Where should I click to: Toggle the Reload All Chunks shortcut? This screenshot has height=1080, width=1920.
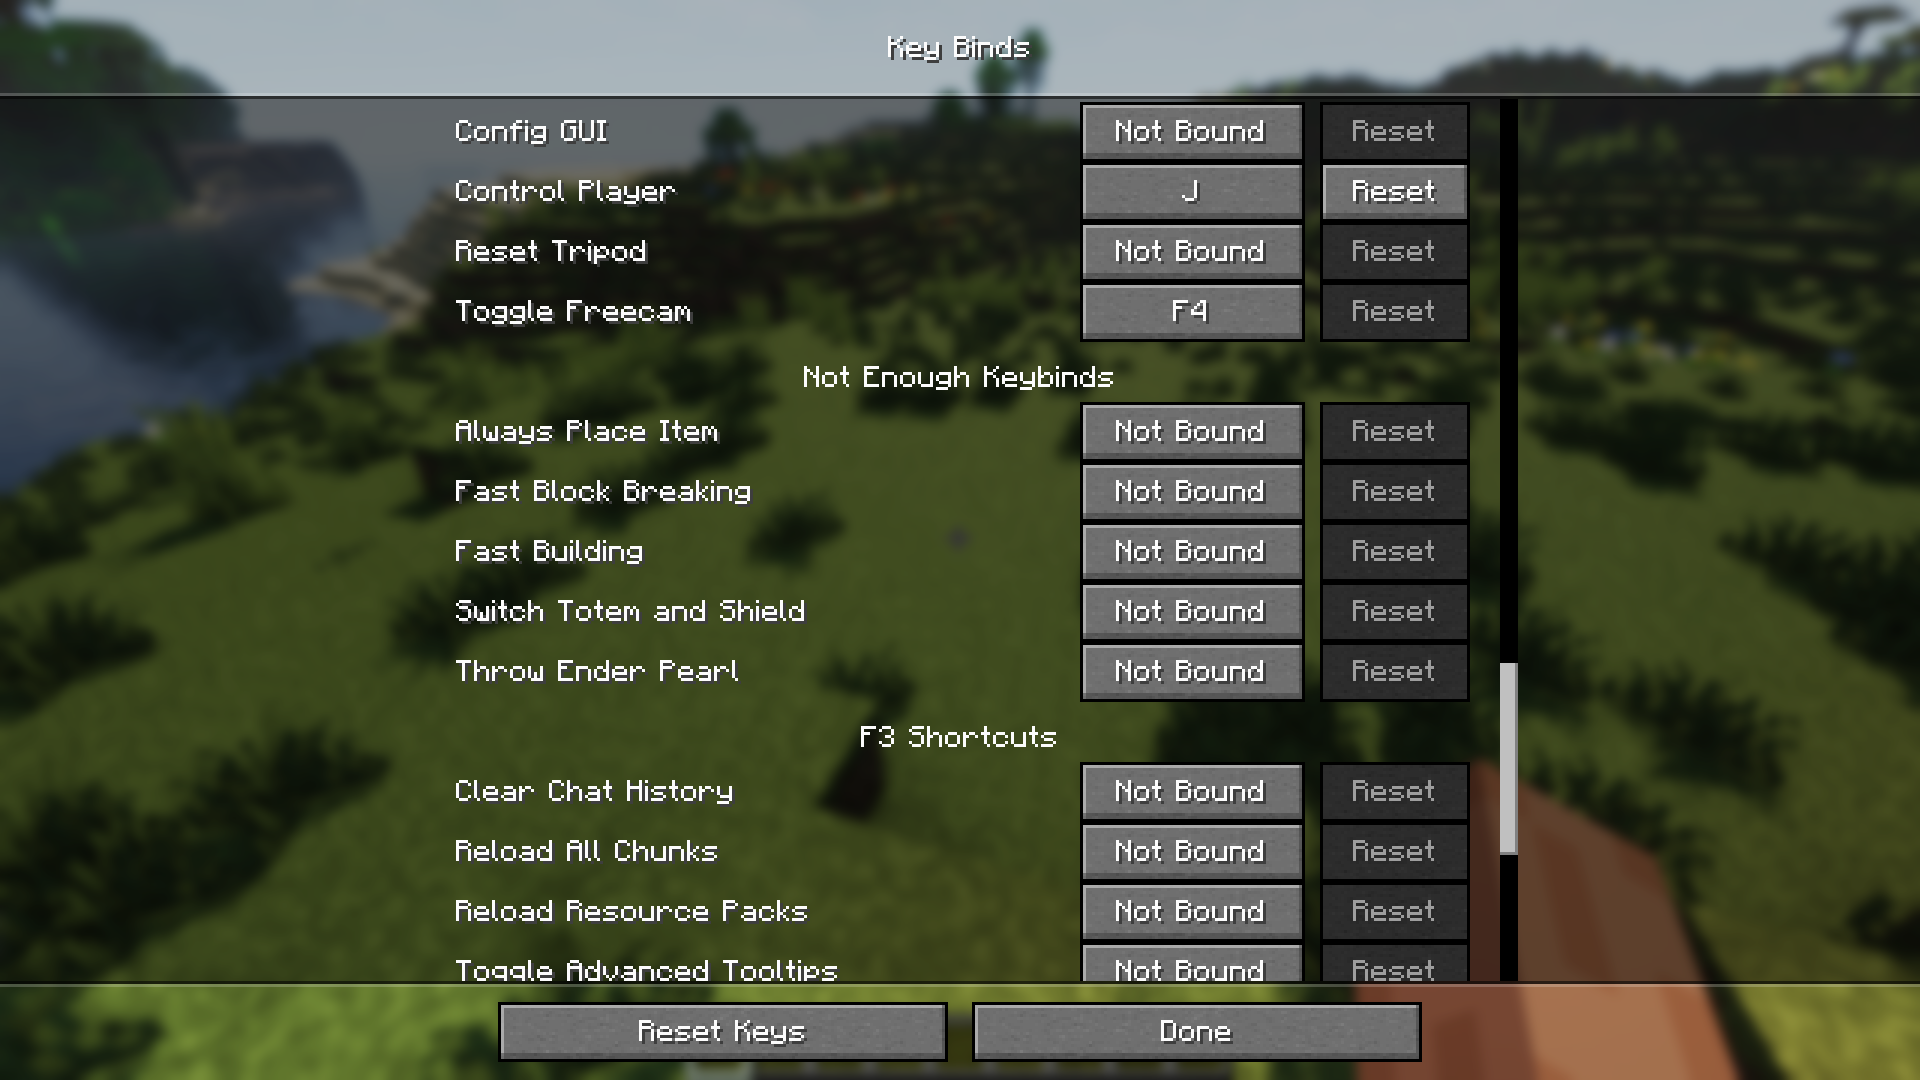[x=1189, y=851]
